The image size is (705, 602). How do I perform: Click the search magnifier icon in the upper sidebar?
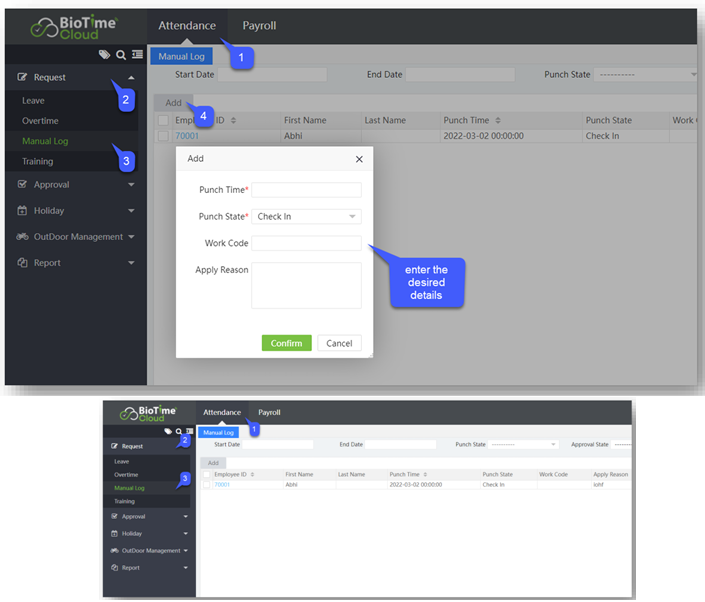coord(120,55)
